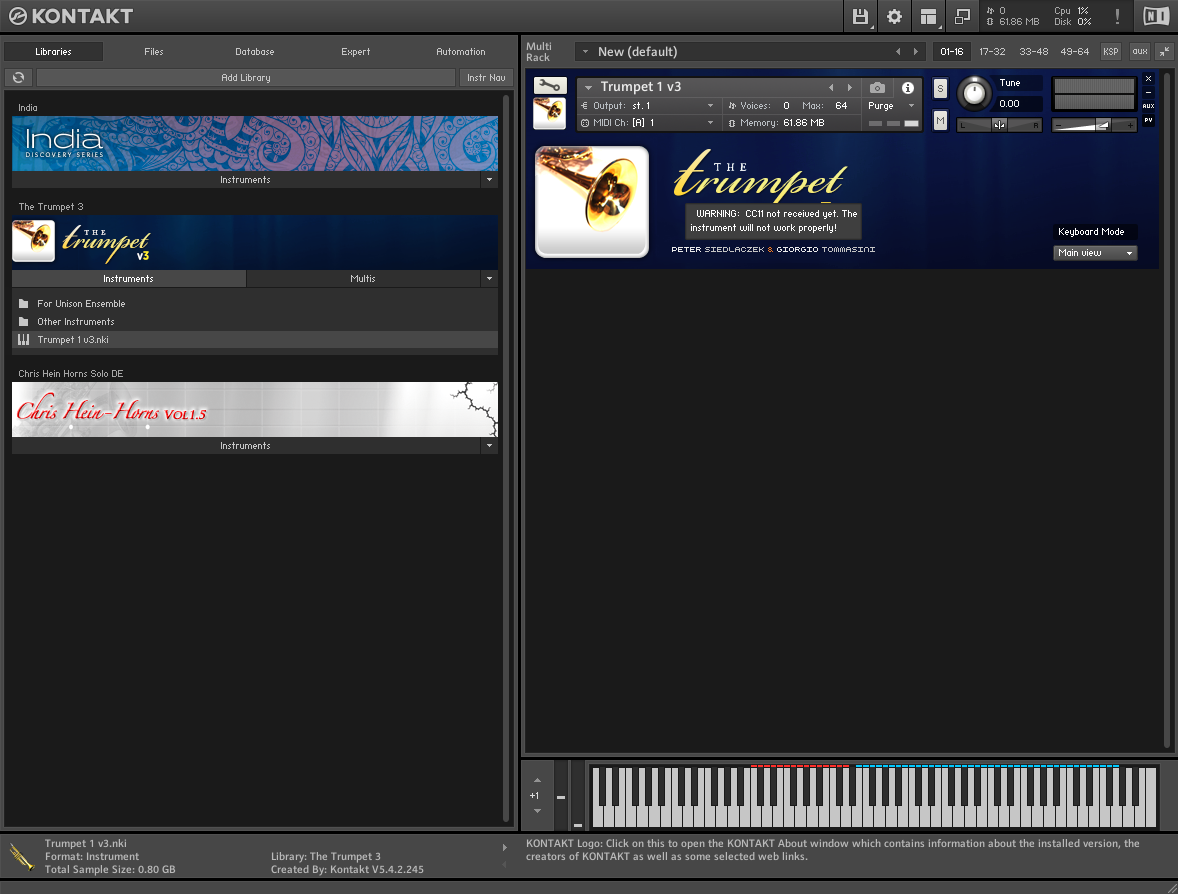This screenshot has width=1178, height=894.
Task: Click the Other Instruments folder icon
Action: pos(23,322)
